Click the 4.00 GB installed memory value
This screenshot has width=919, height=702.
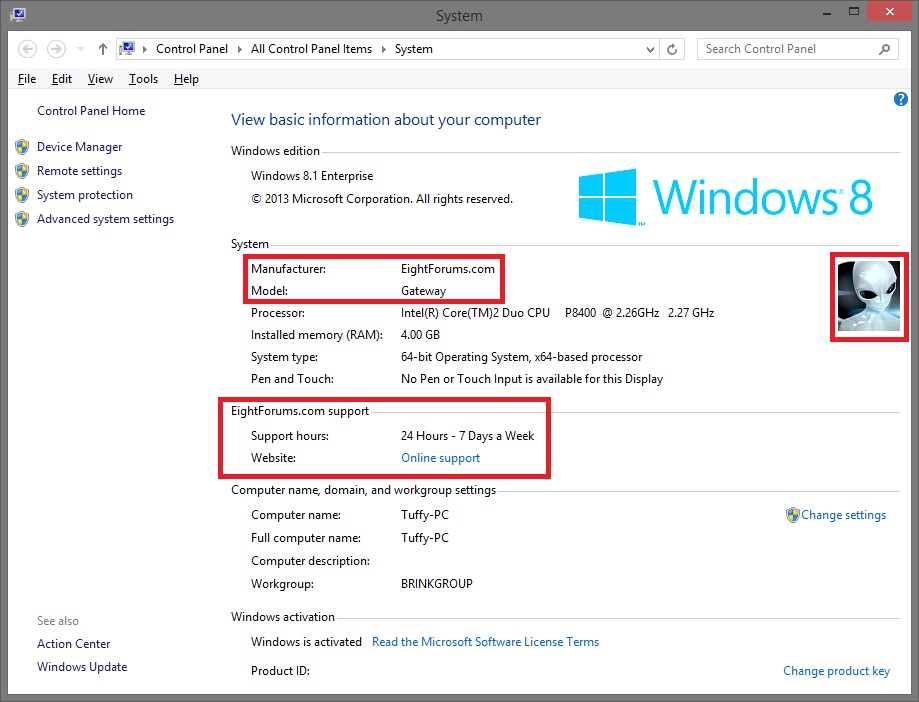click(420, 335)
